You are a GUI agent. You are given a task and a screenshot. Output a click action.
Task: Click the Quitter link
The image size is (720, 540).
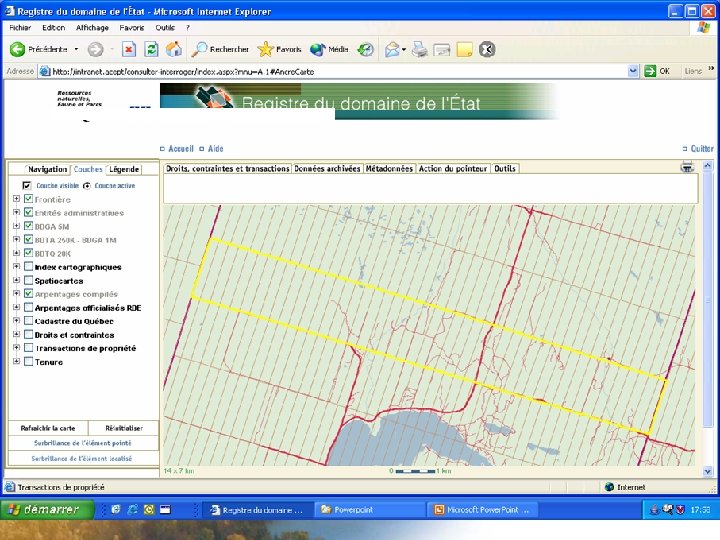point(702,148)
